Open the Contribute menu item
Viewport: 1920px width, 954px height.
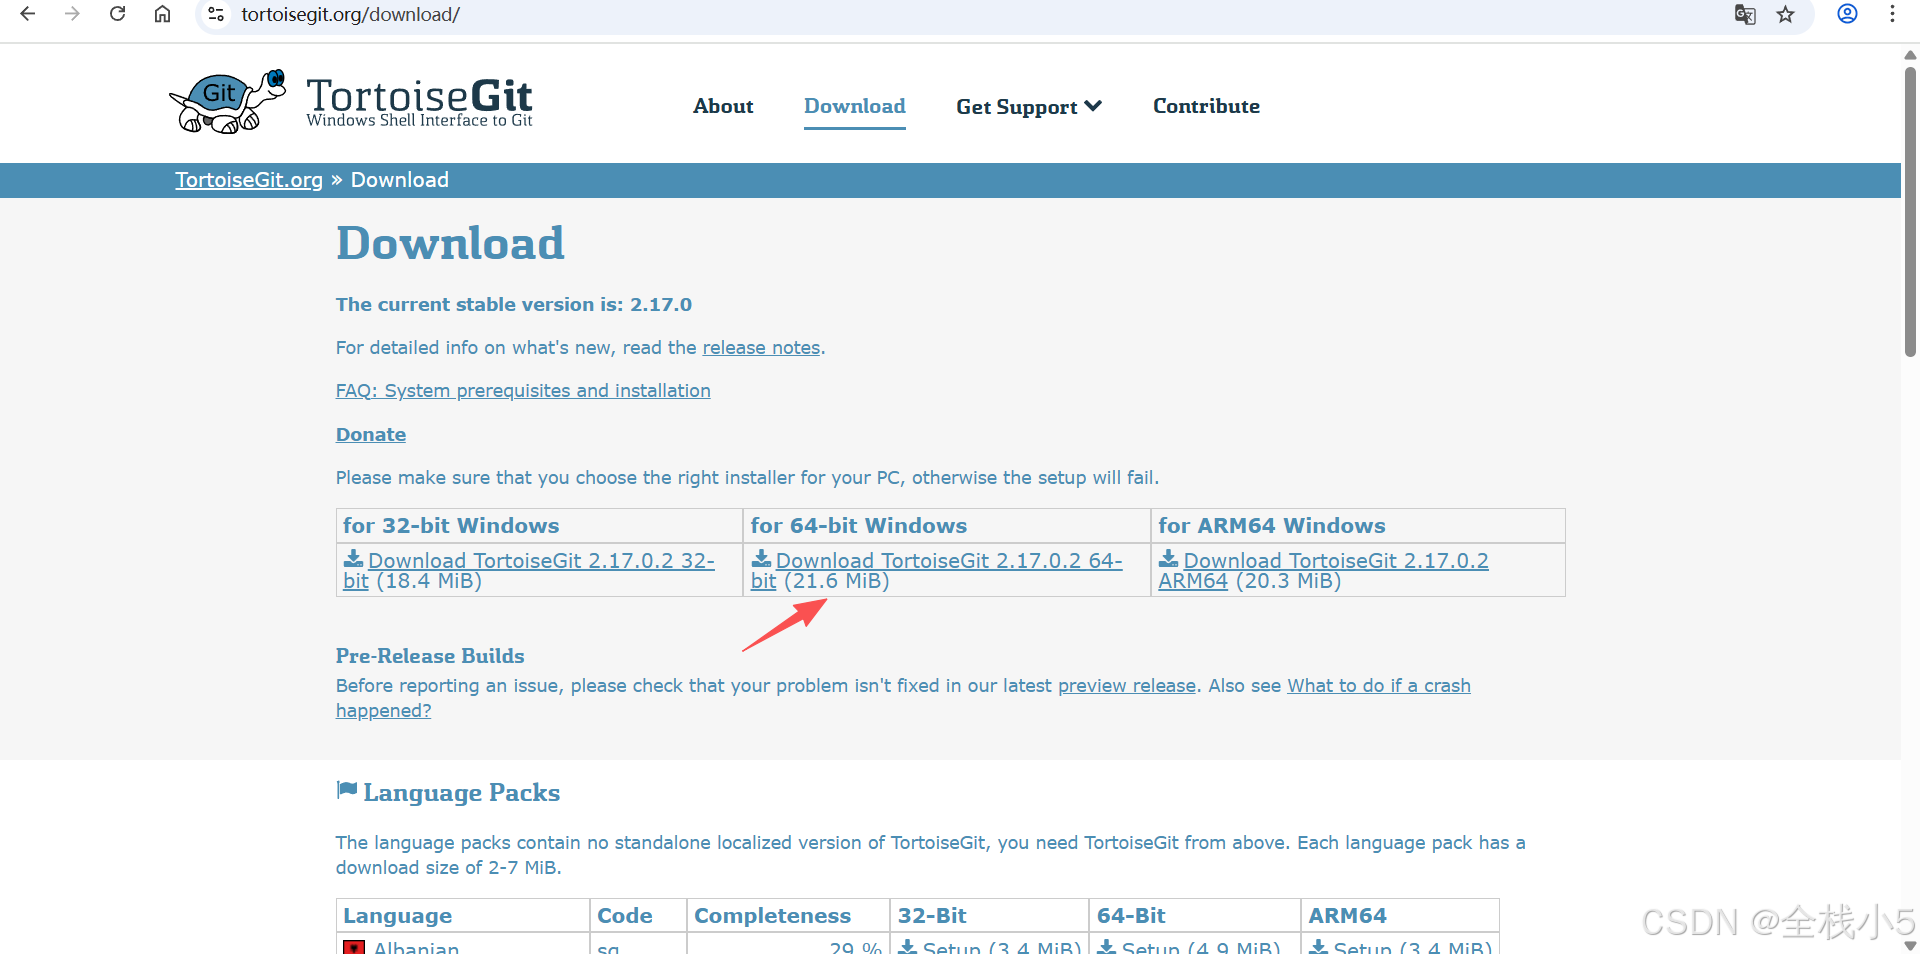pyautogui.click(x=1206, y=106)
